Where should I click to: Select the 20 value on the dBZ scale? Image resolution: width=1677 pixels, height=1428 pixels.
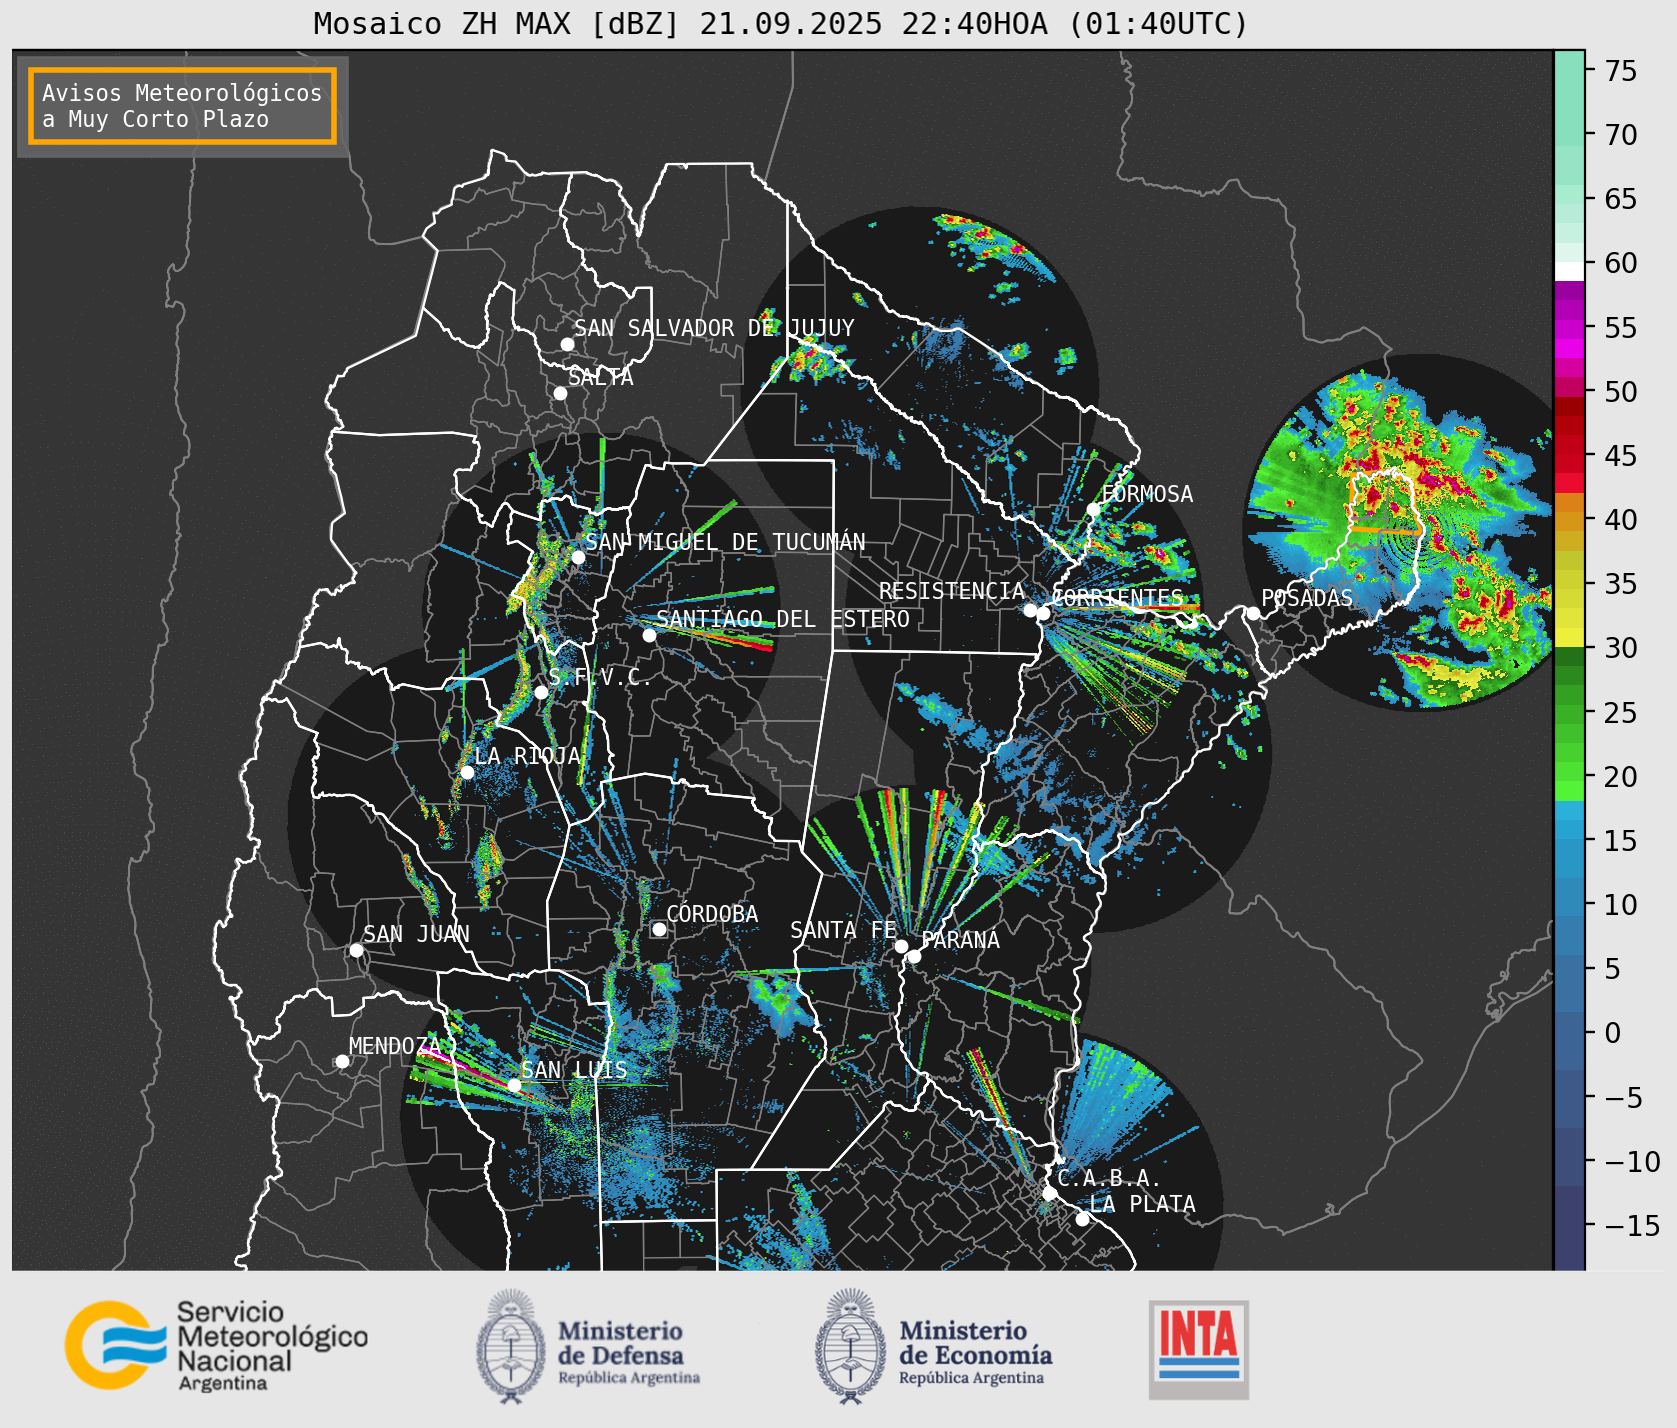pos(1621,777)
